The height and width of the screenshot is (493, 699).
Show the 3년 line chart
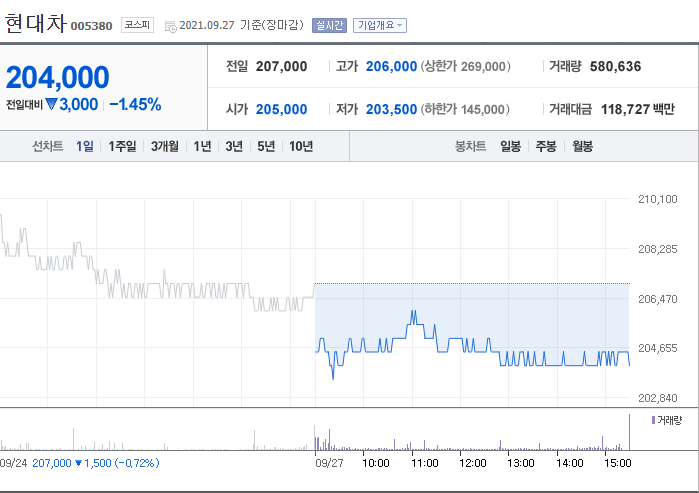(234, 146)
